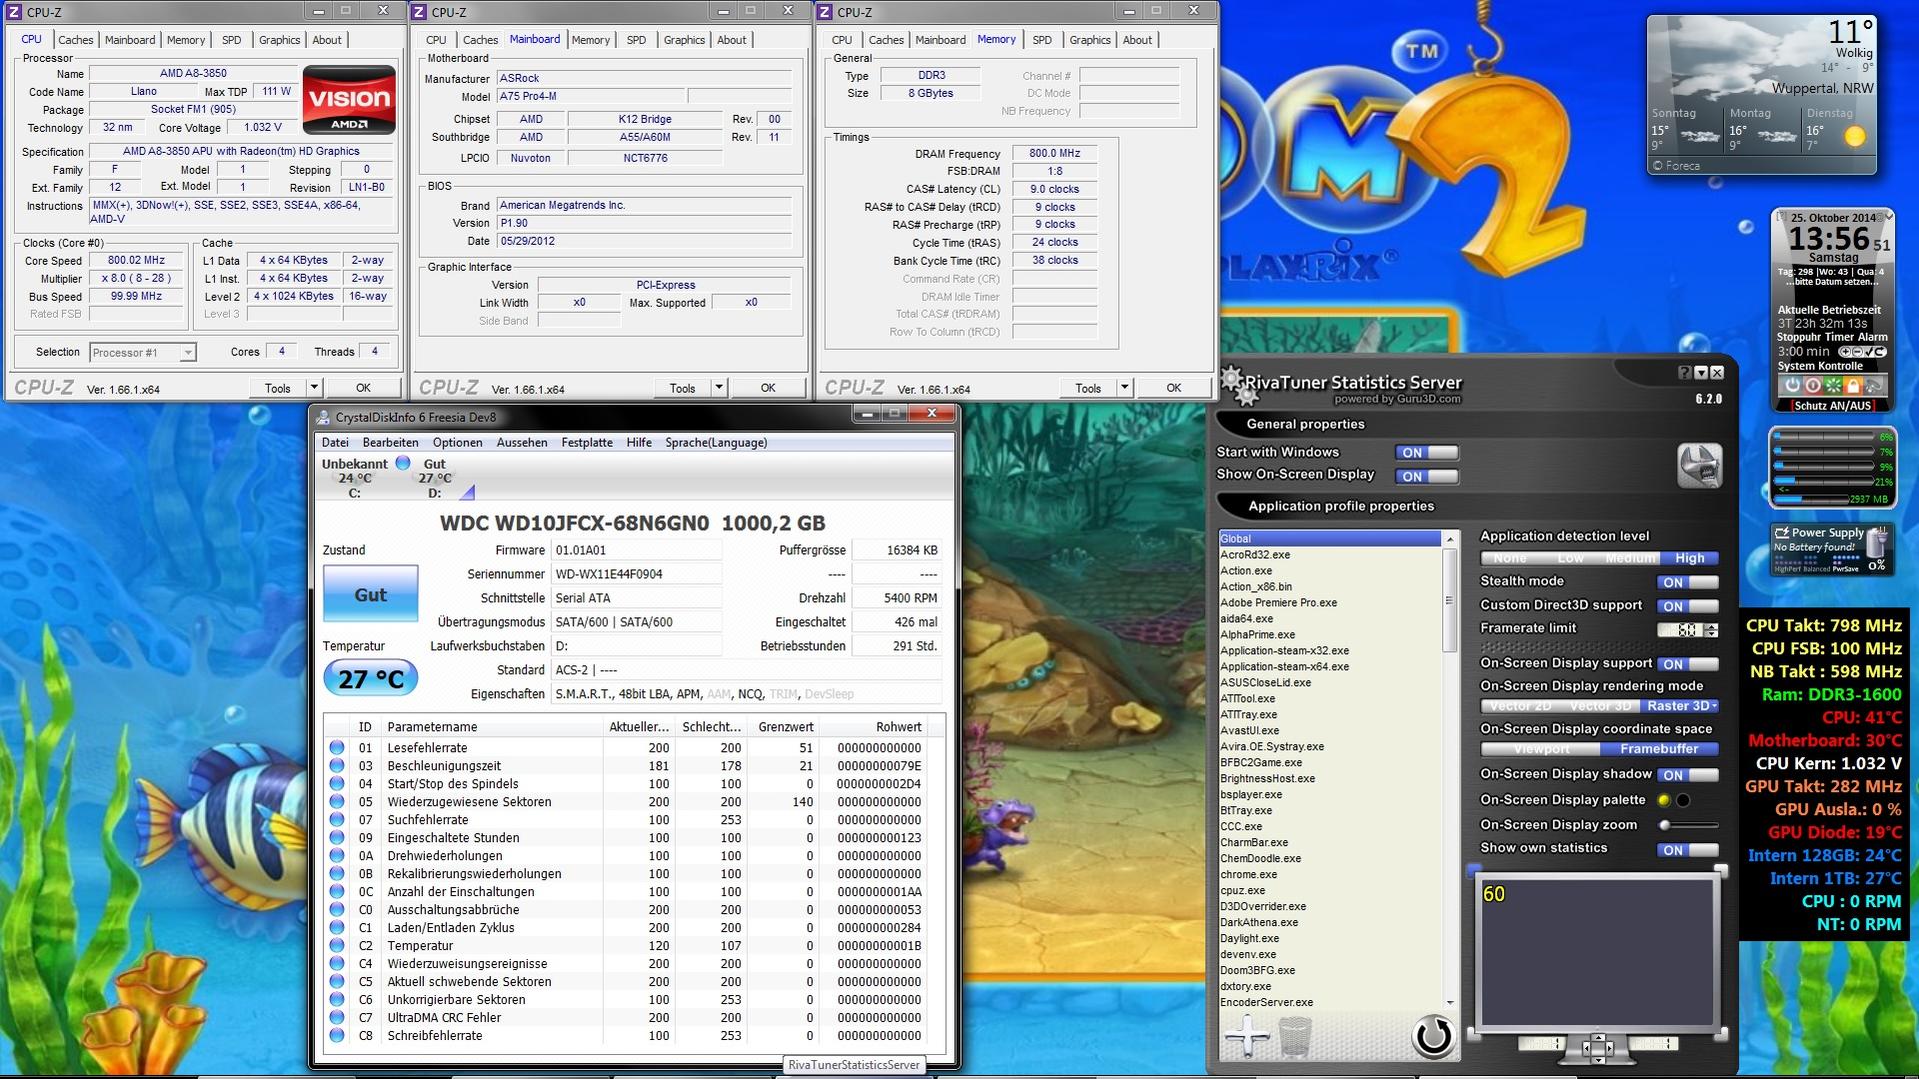Select aida64.exe in the profile list
The width and height of the screenshot is (1919, 1079).
click(x=1246, y=619)
